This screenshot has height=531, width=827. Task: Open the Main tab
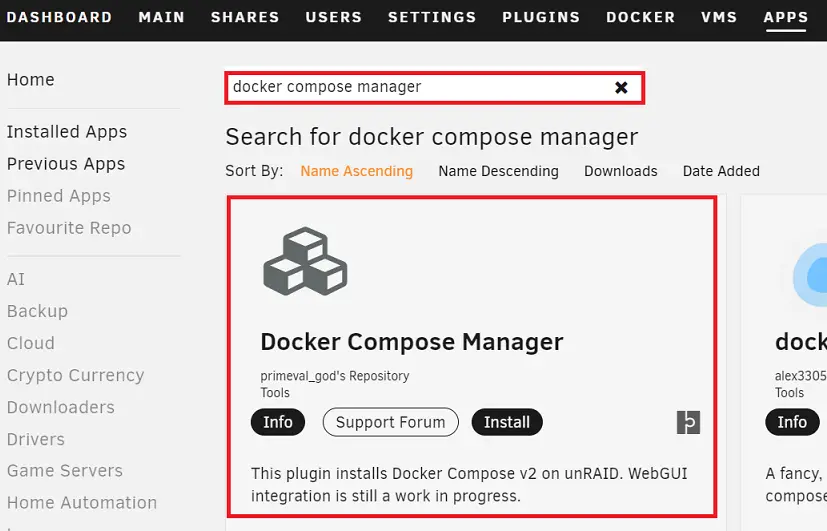161,17
